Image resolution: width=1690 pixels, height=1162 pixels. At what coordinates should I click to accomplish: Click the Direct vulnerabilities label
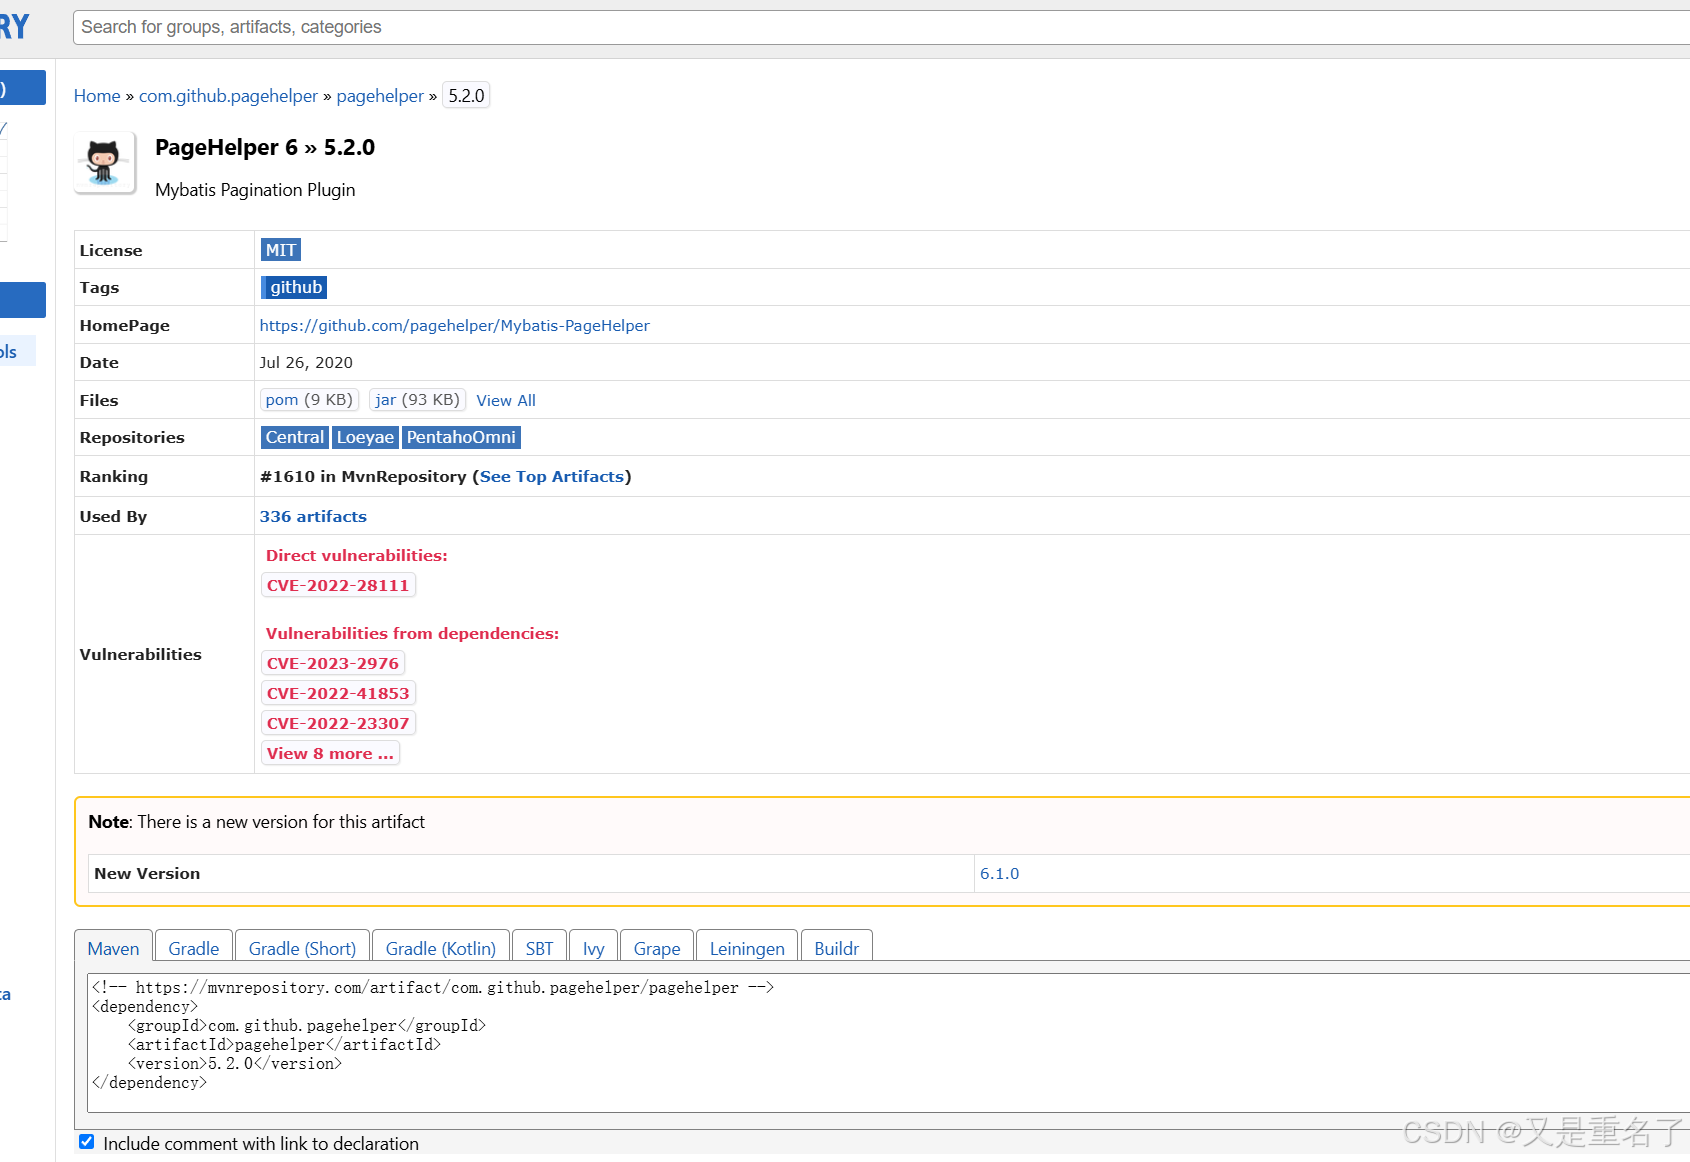[x=357, y=555]
